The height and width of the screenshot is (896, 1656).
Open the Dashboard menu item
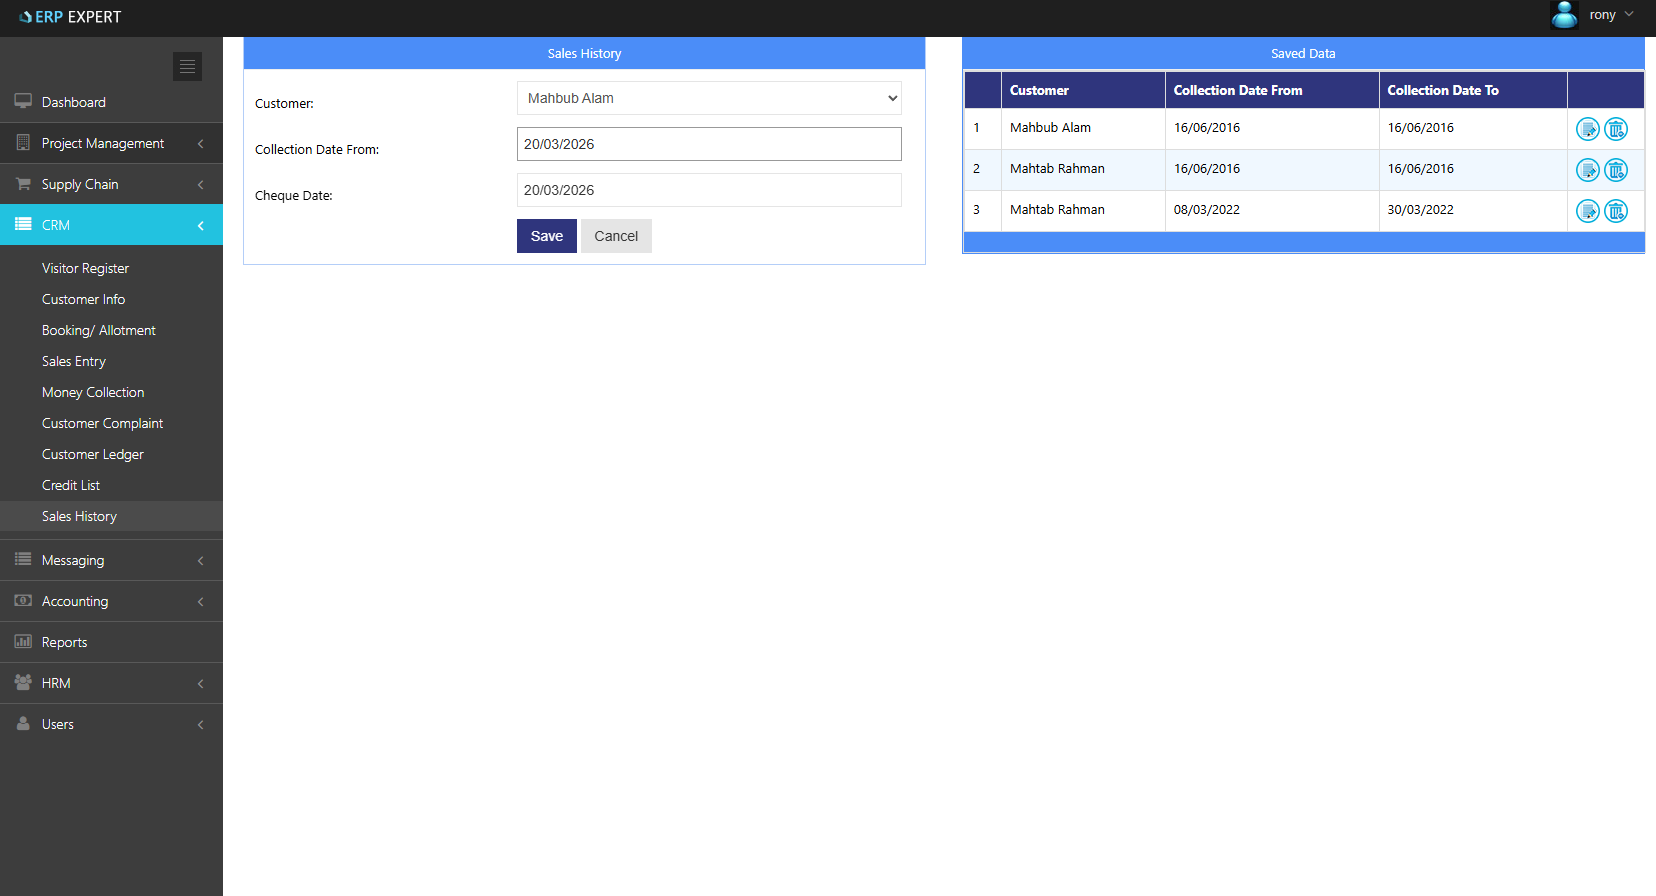74,102
